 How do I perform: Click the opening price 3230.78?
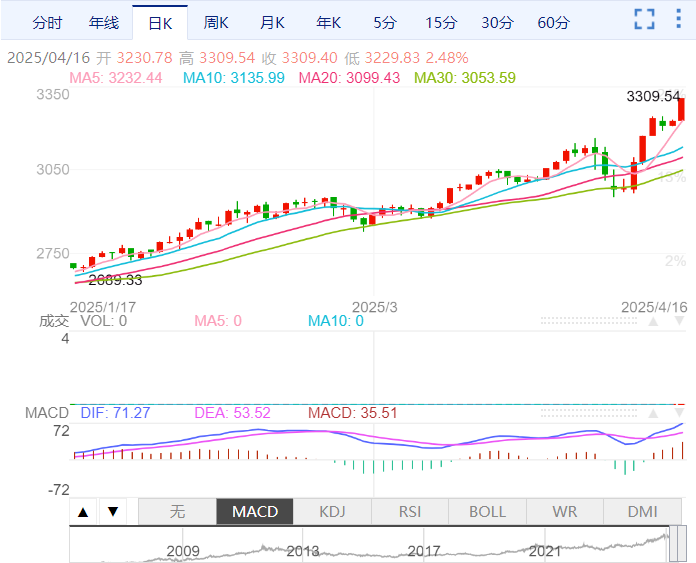point(144,58)
